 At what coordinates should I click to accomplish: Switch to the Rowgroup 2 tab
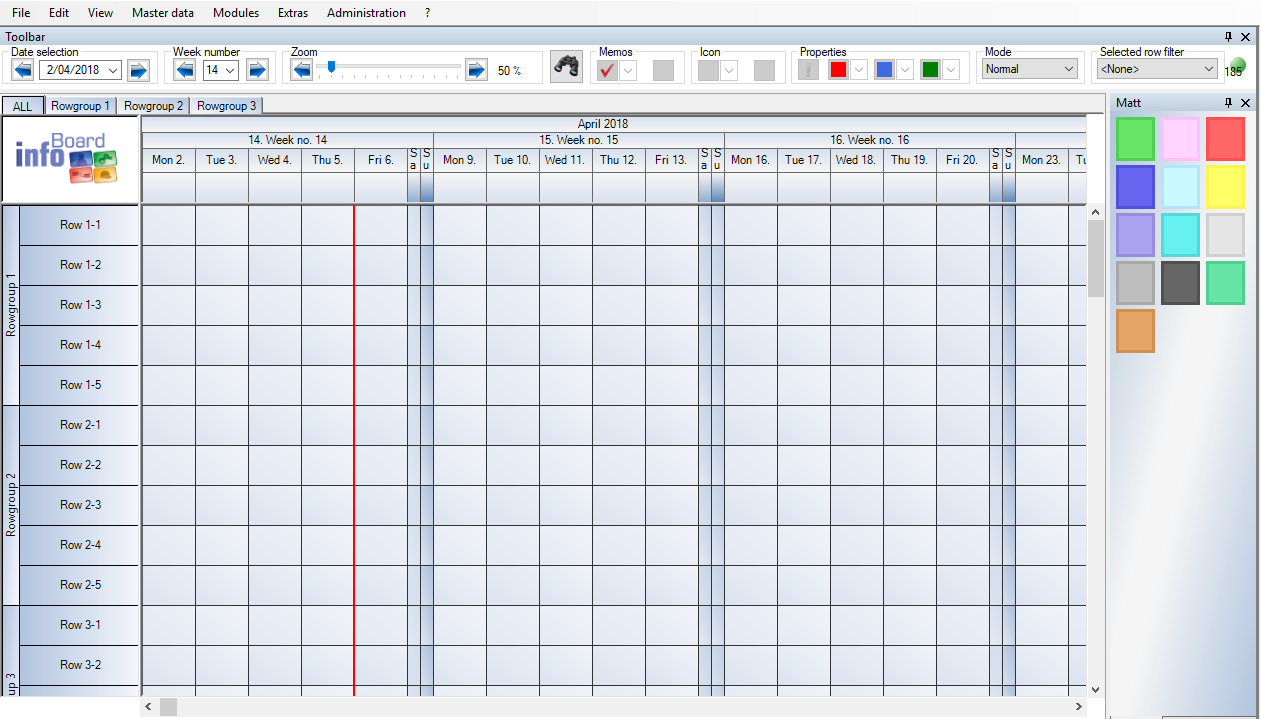point(153,106)
